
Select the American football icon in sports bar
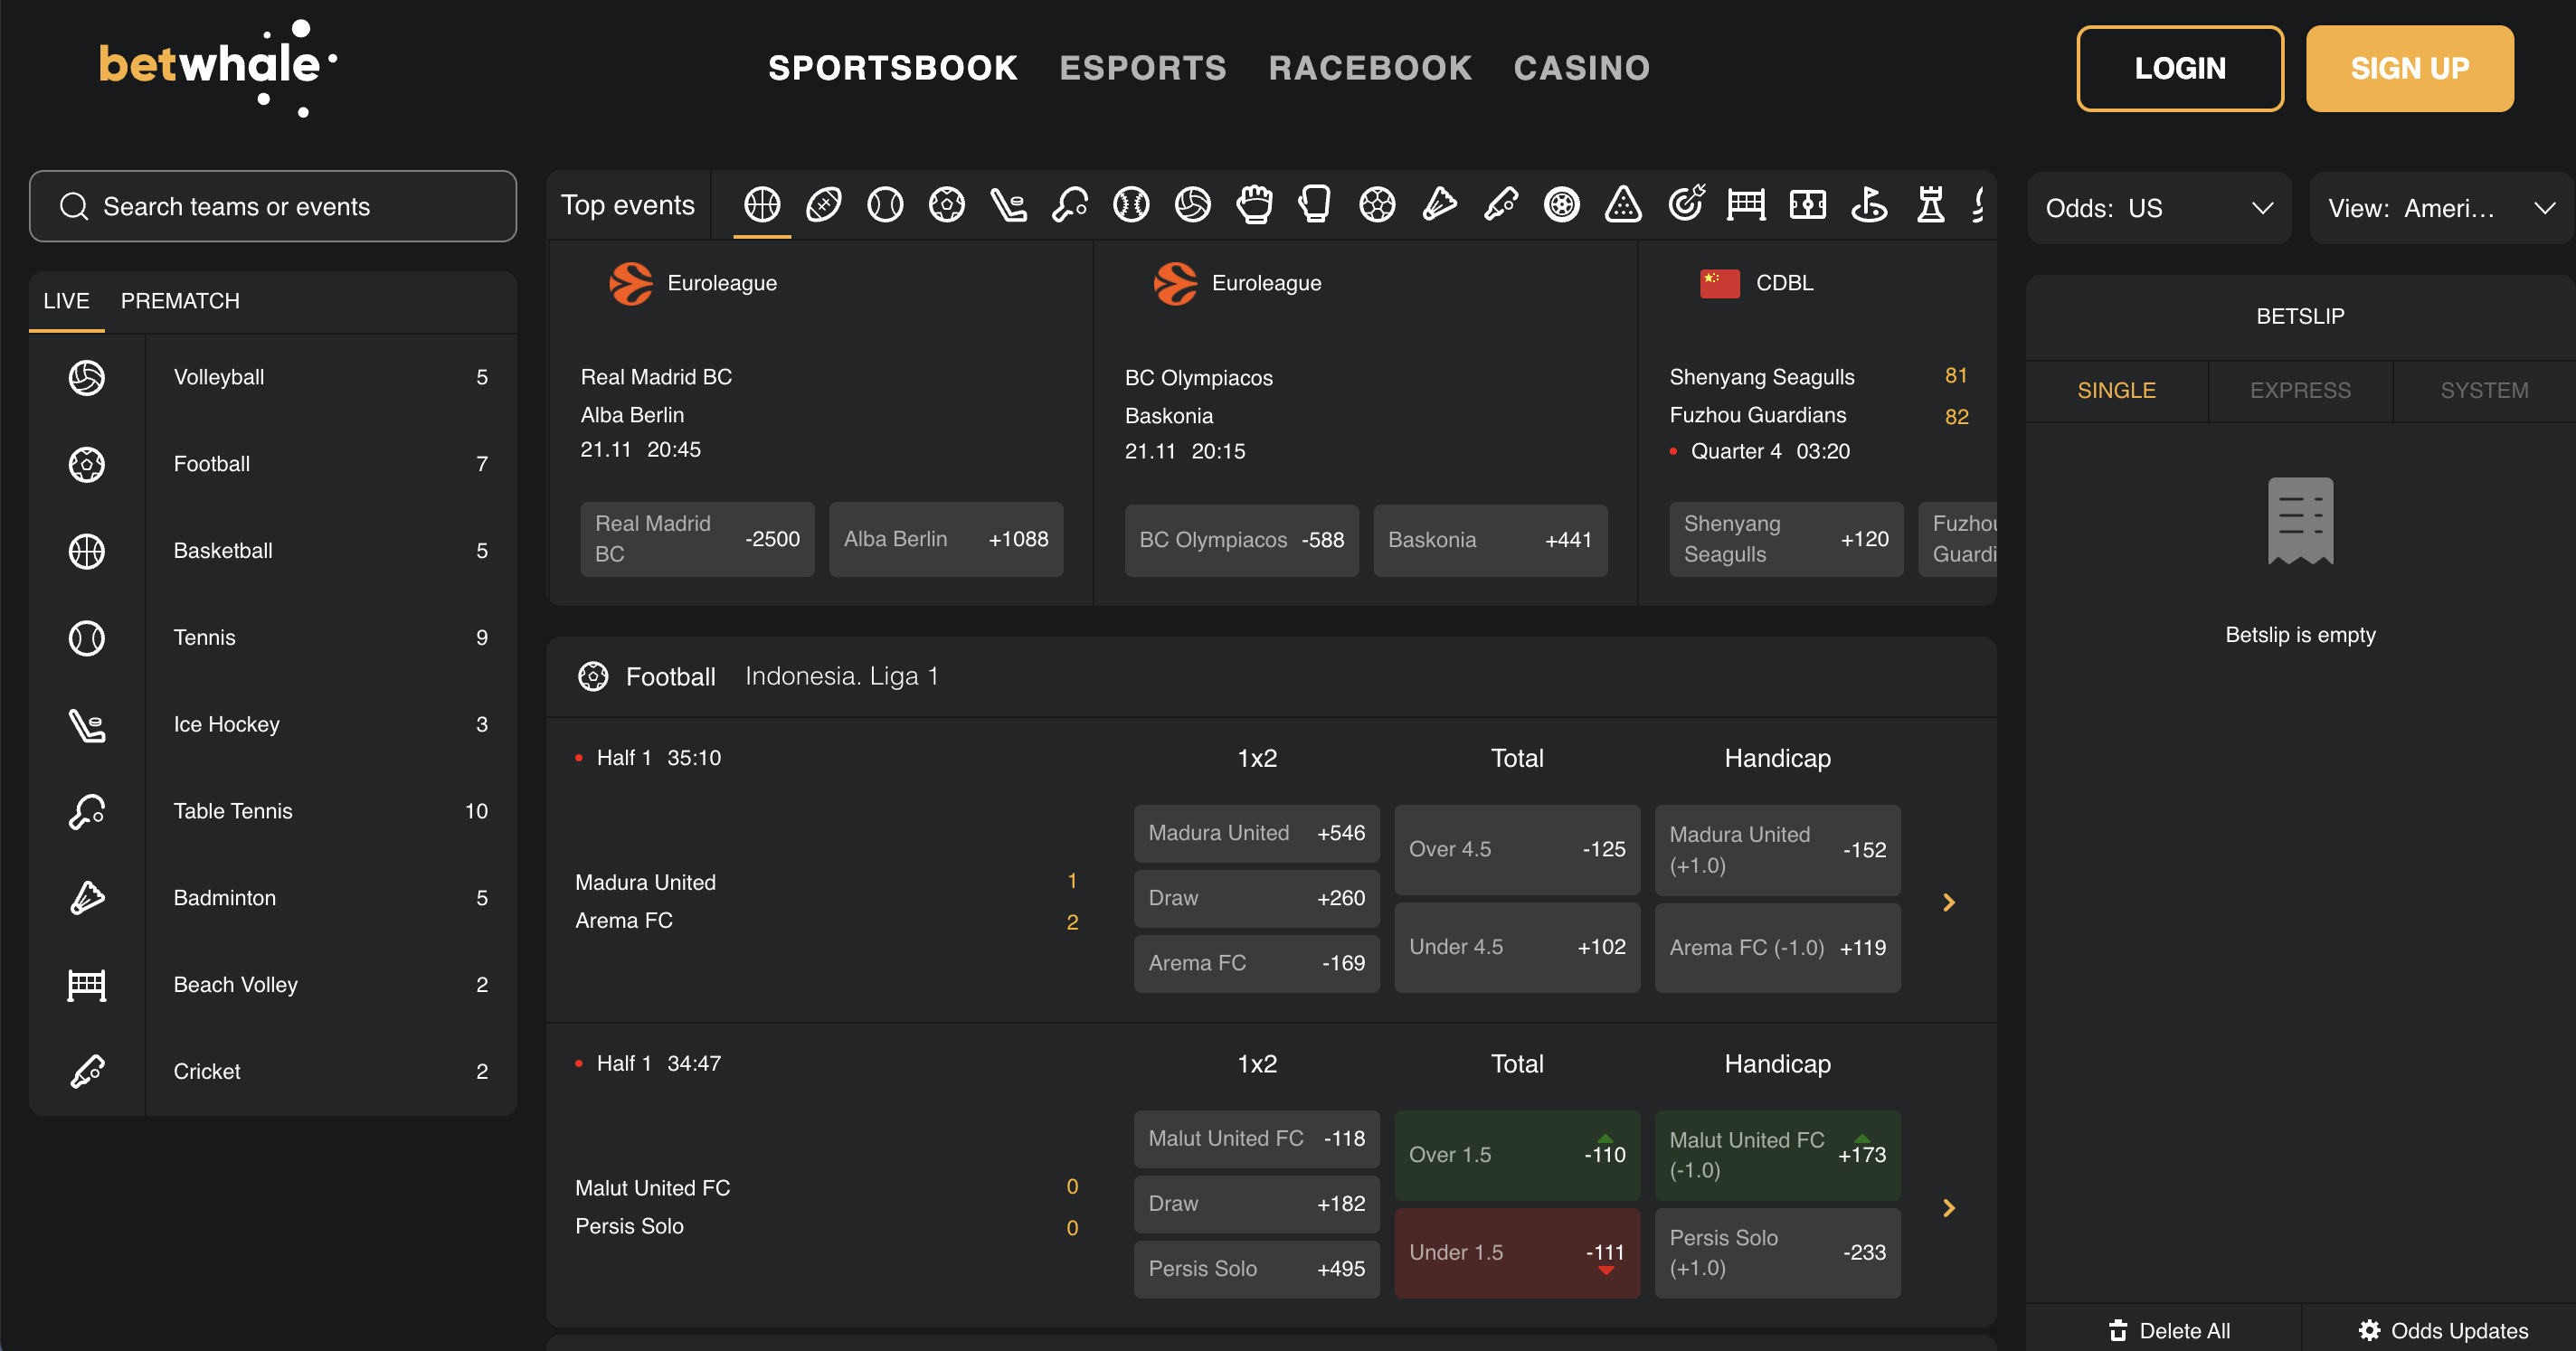point(823,205)
